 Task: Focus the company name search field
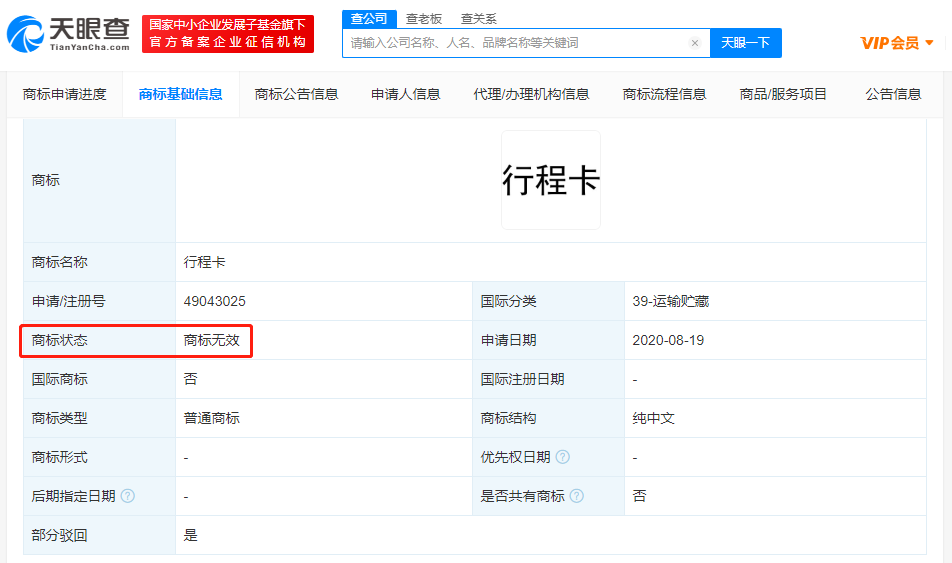coord(515,43)
